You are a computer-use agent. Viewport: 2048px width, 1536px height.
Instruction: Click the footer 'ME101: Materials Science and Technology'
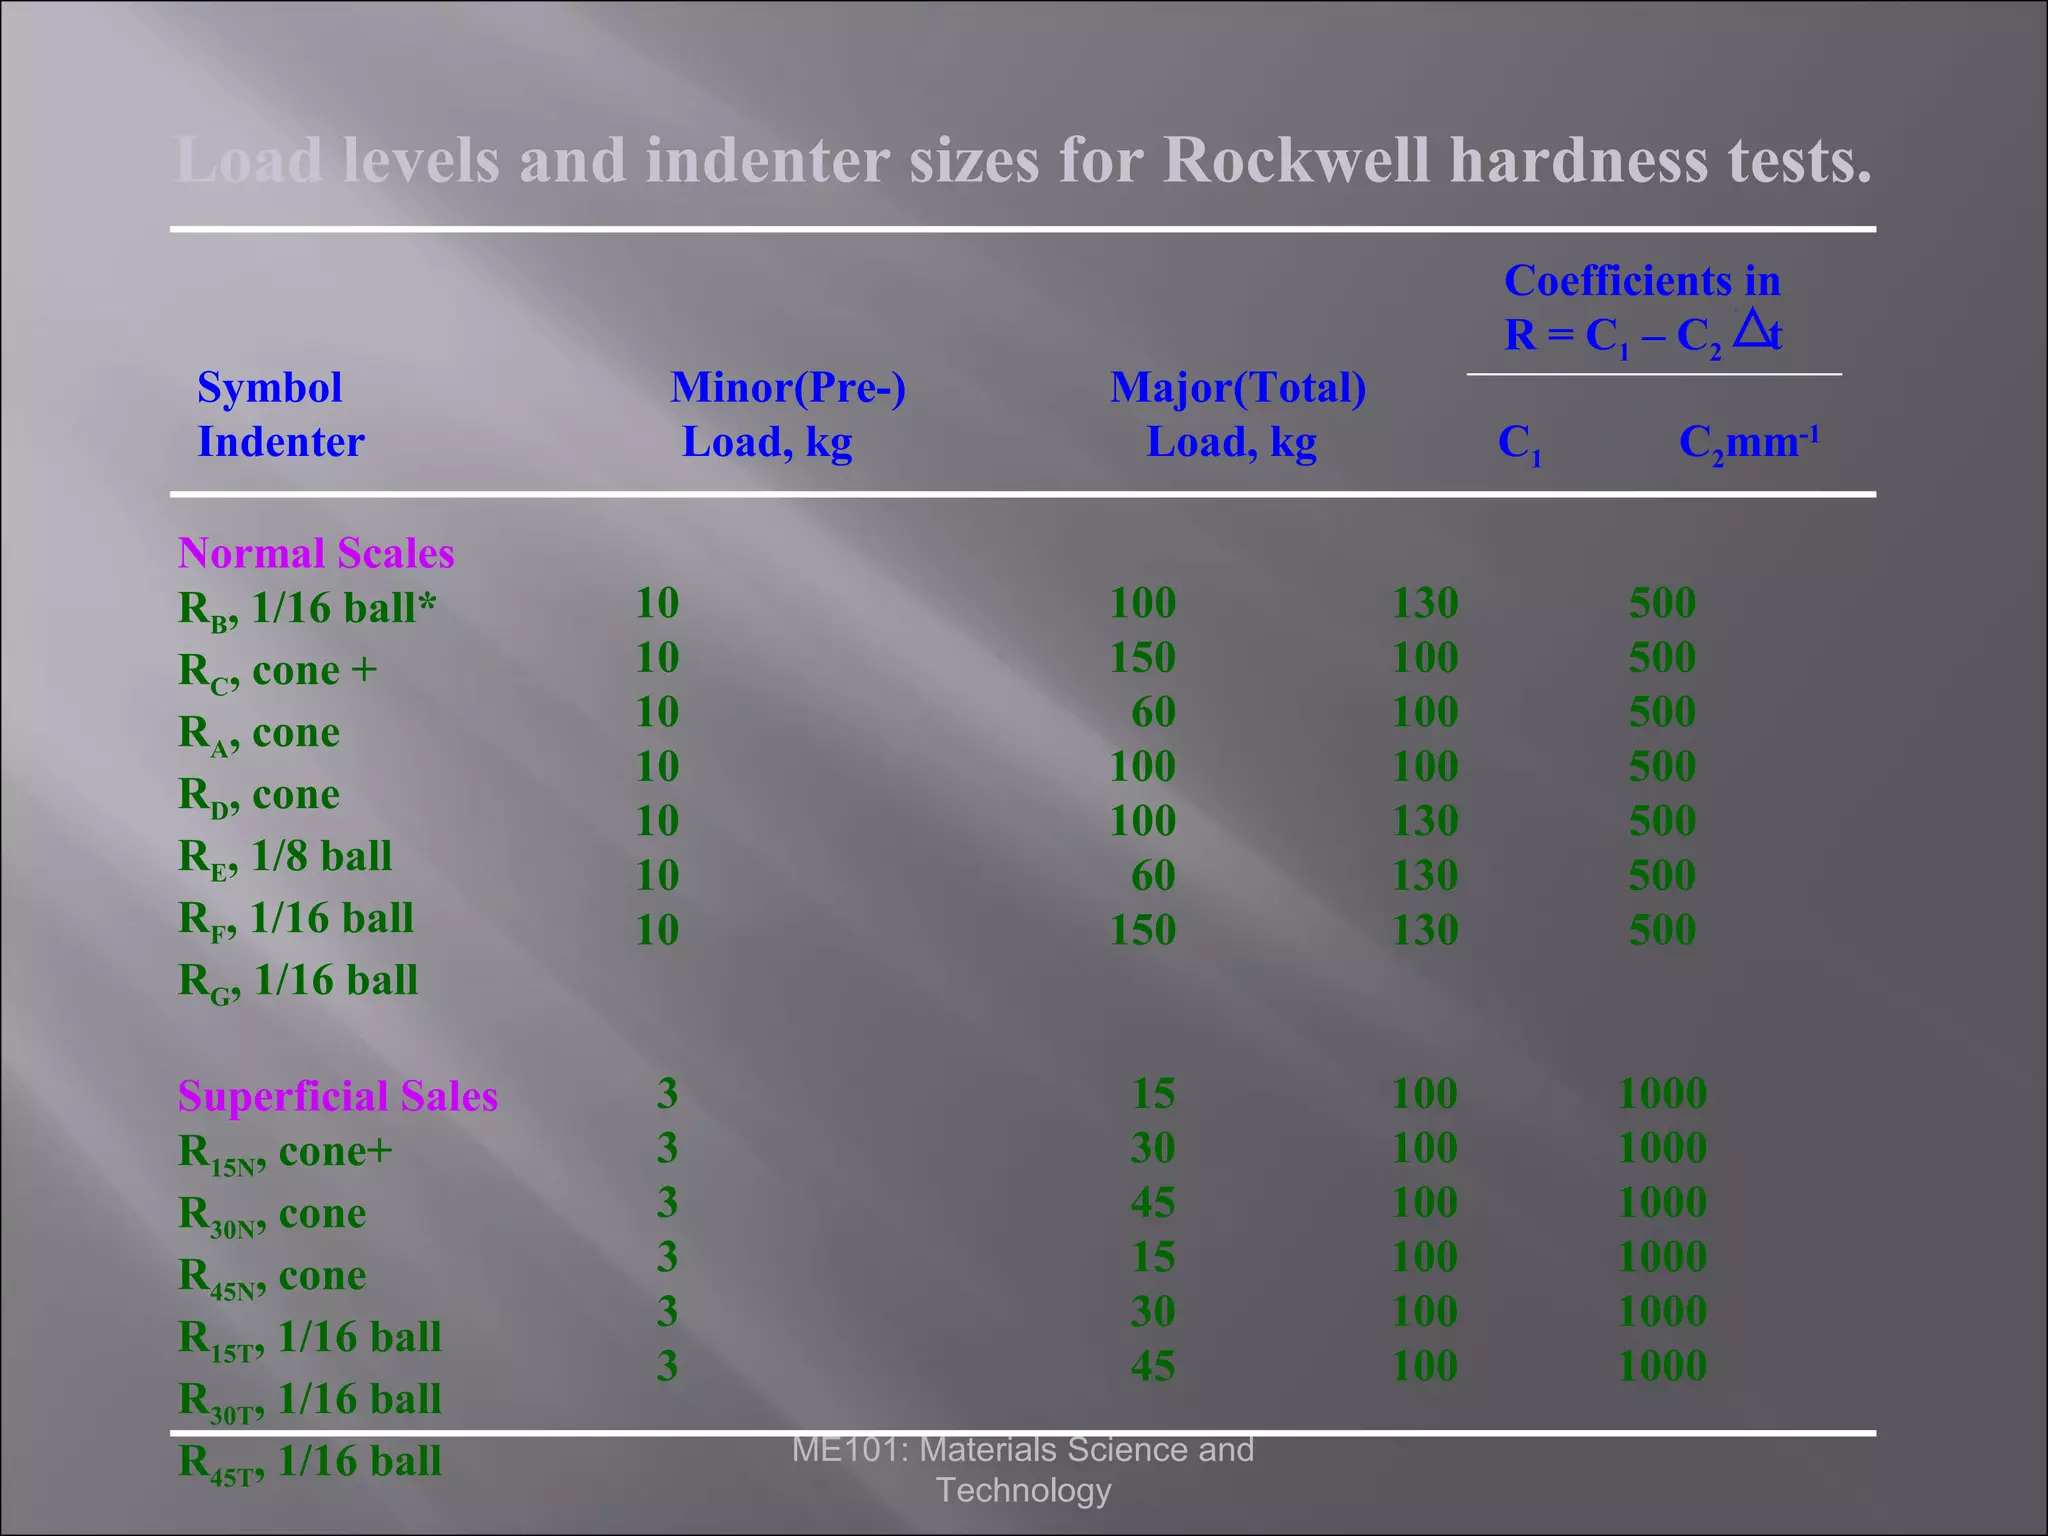pyautogui.click(x=1023, y=1469)
